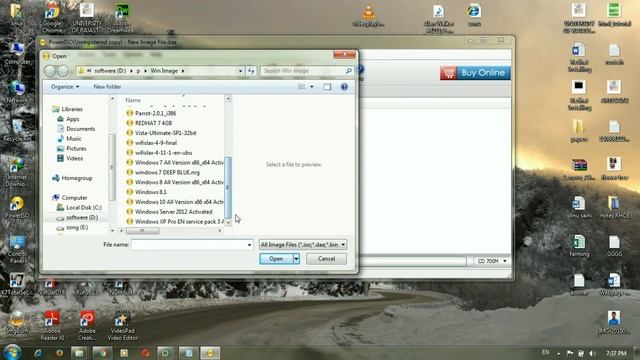Cancel the Open dialog

[x=326, y=259]
